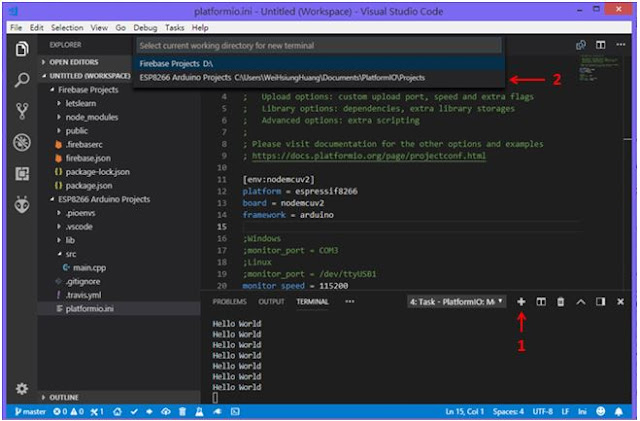The width and height of the screenshot is (640, 421).
Task: Open the Go menu
Action: click(x=120, y=28)
